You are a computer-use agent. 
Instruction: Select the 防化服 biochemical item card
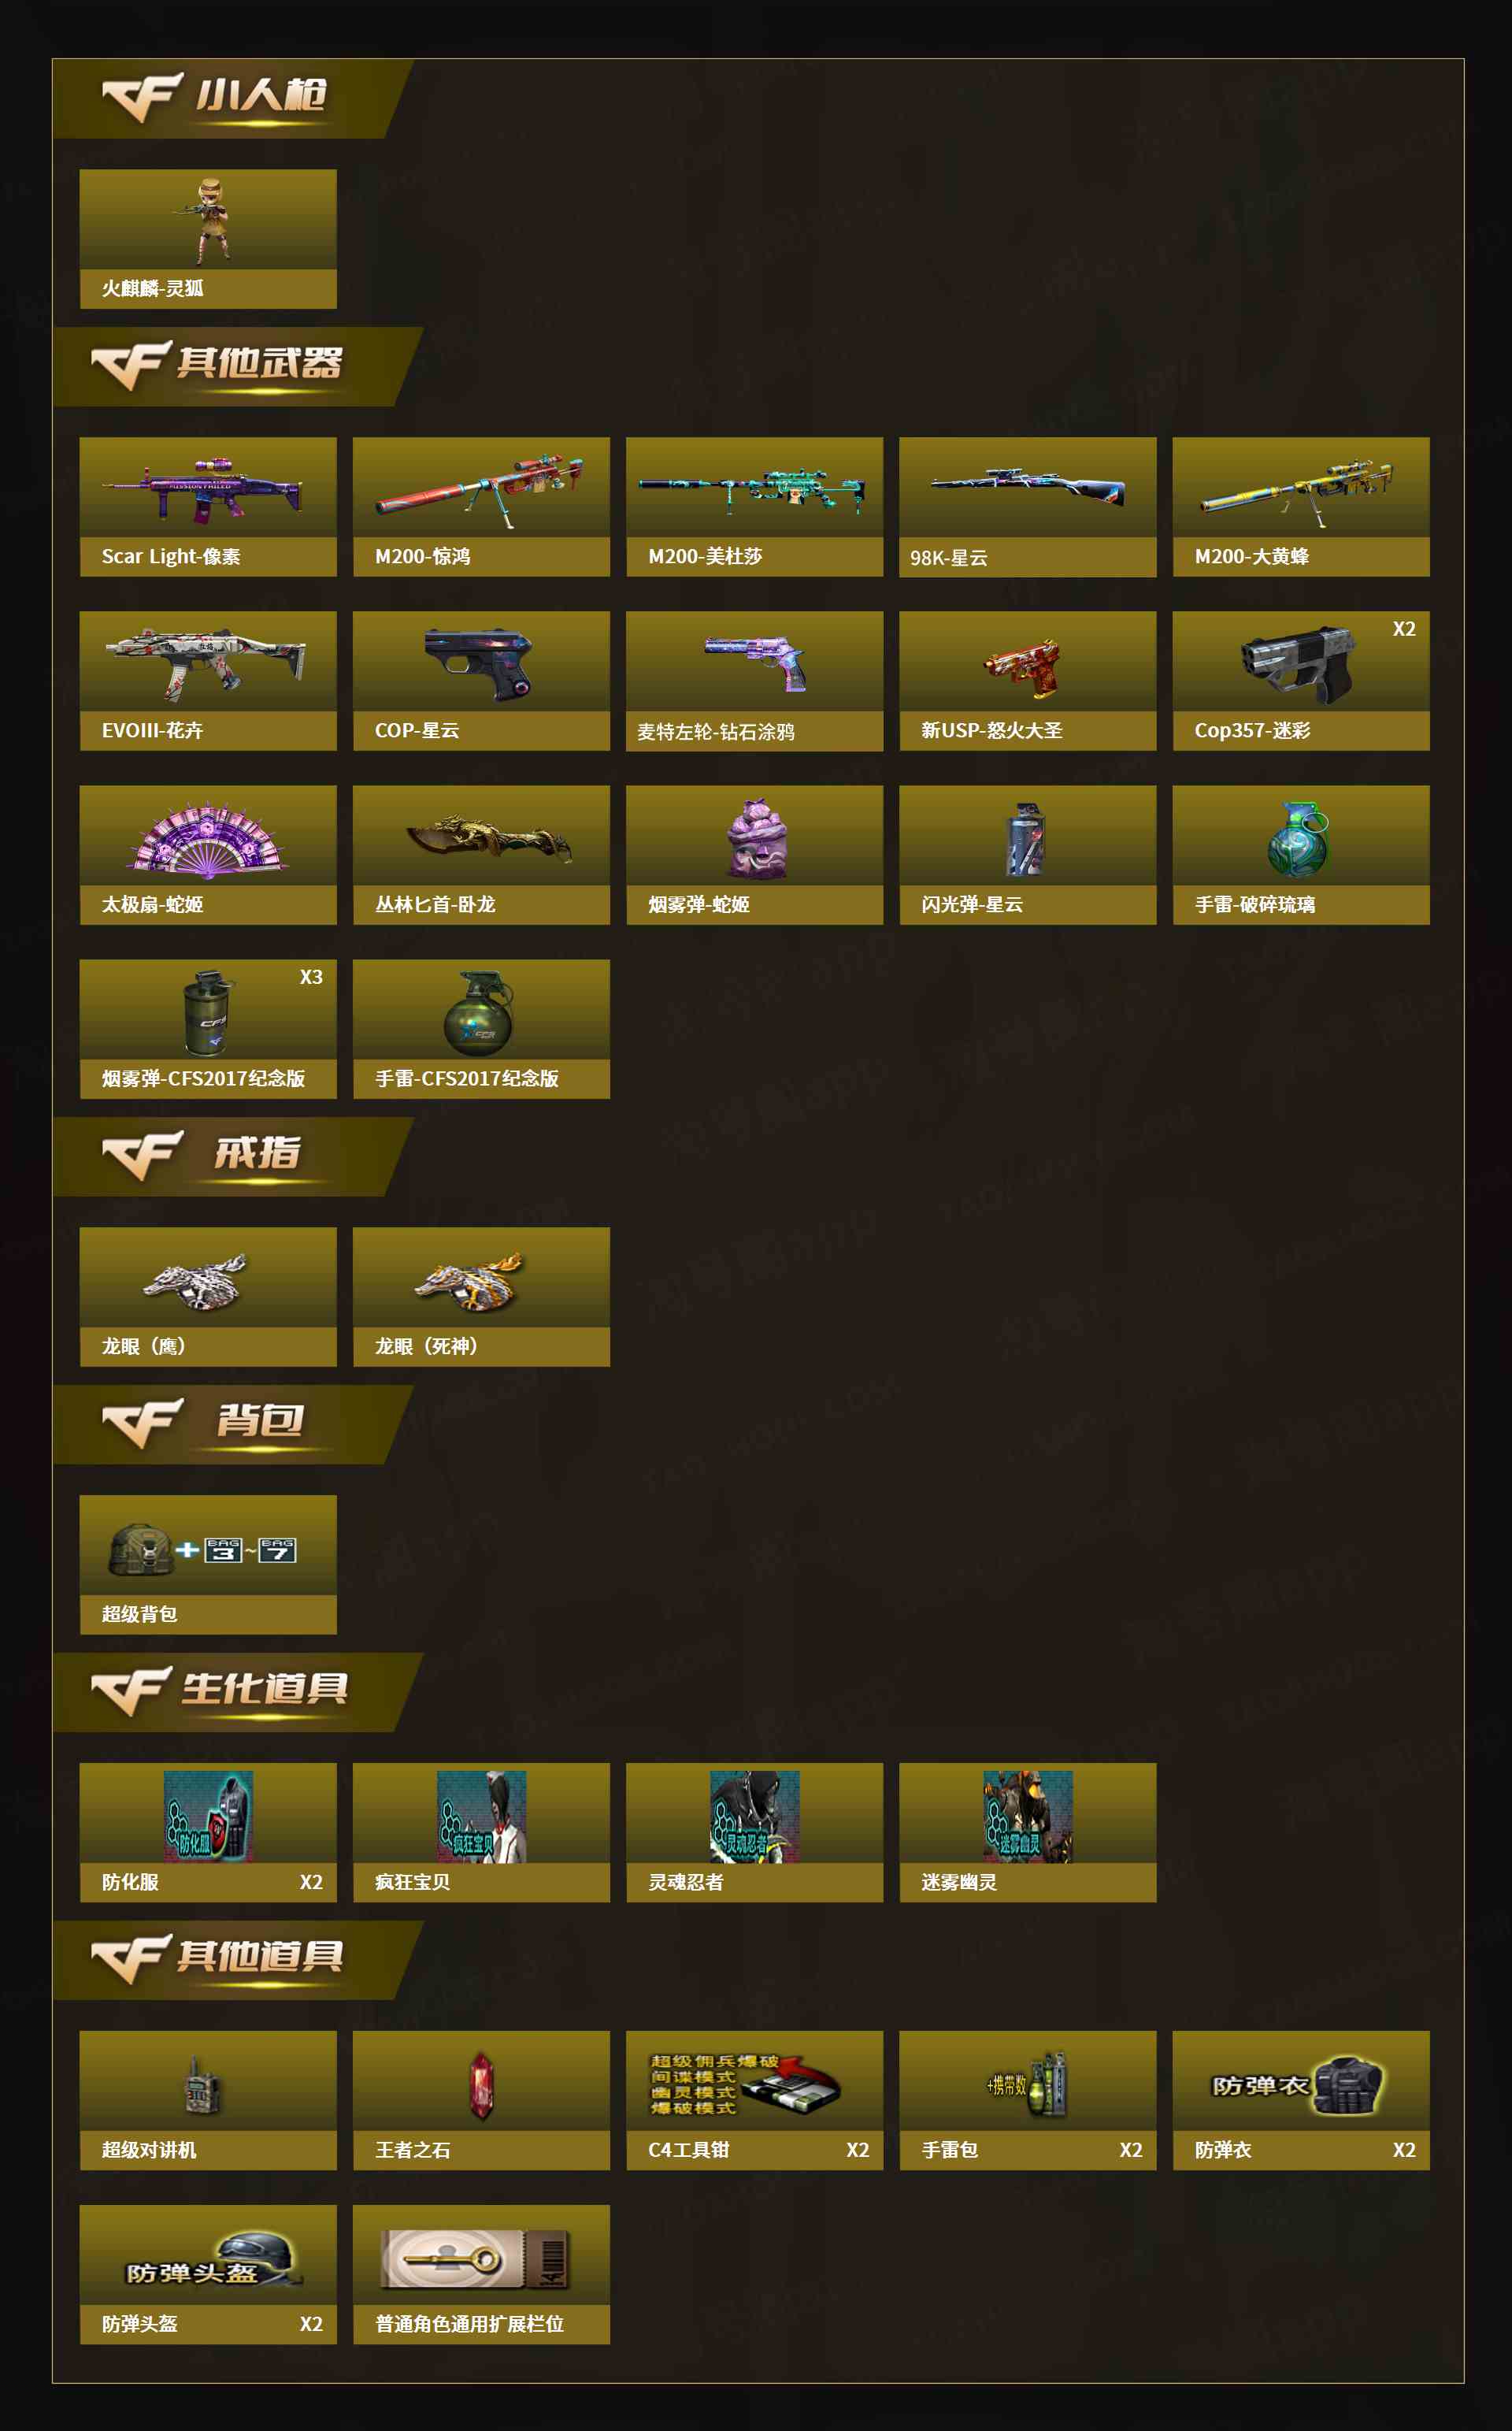(x=208, y=1833)
